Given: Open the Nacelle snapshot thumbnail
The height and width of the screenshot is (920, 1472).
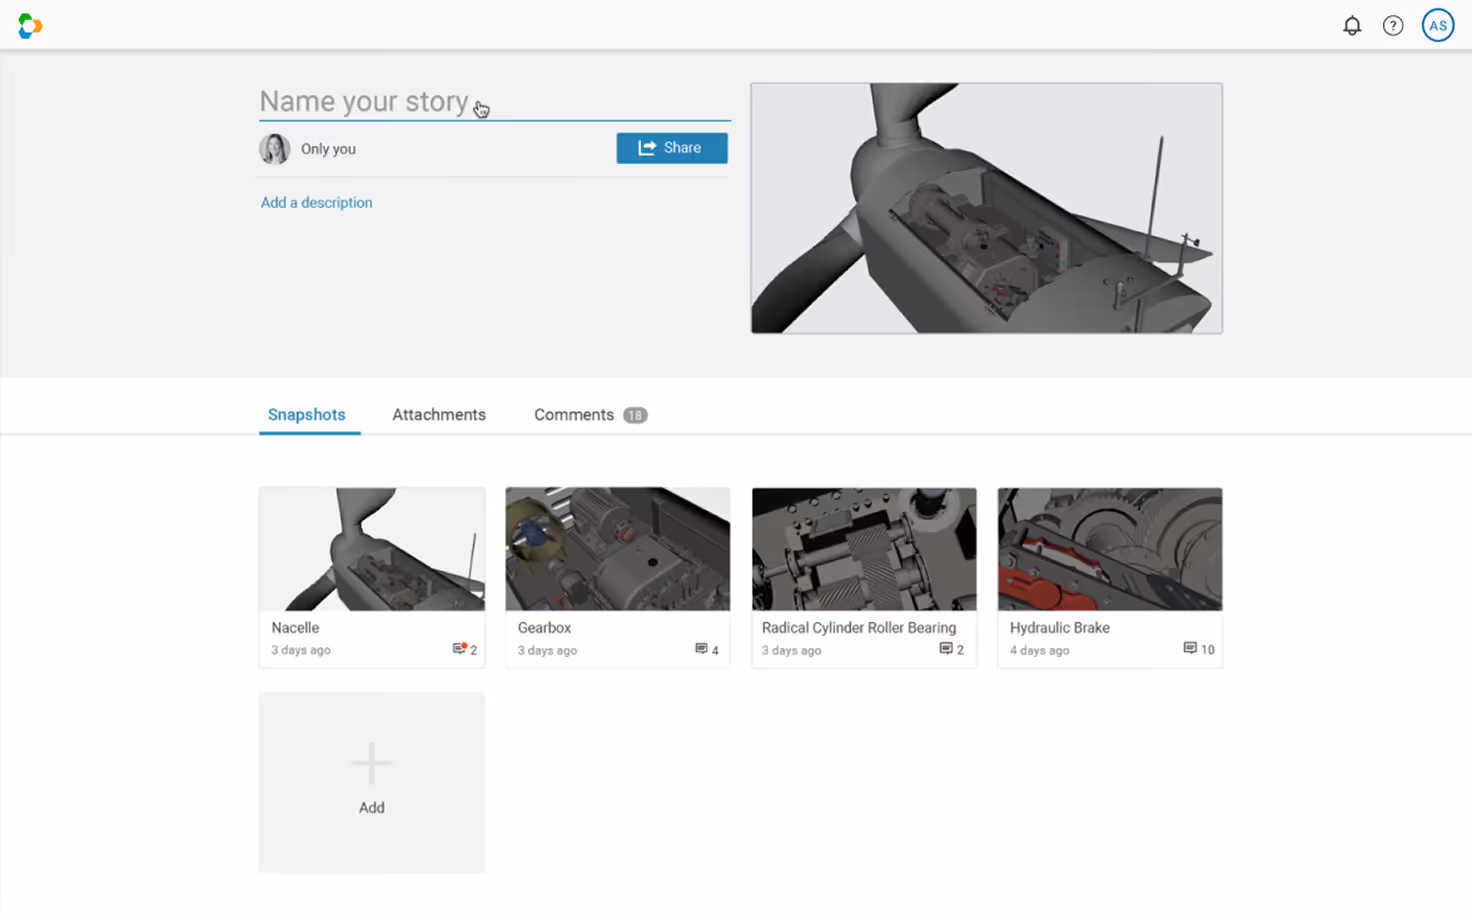Looking at the screenshot, I should (x=372, y=549).
